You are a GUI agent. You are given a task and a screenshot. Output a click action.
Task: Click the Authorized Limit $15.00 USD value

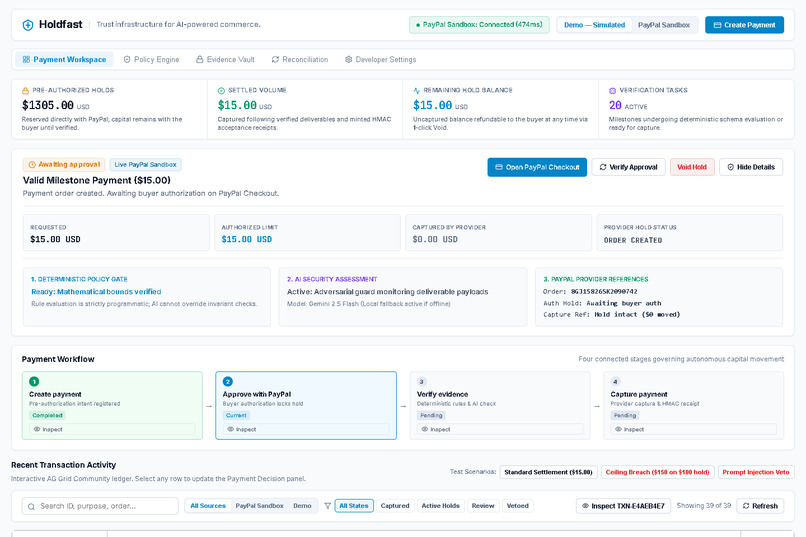247,239
